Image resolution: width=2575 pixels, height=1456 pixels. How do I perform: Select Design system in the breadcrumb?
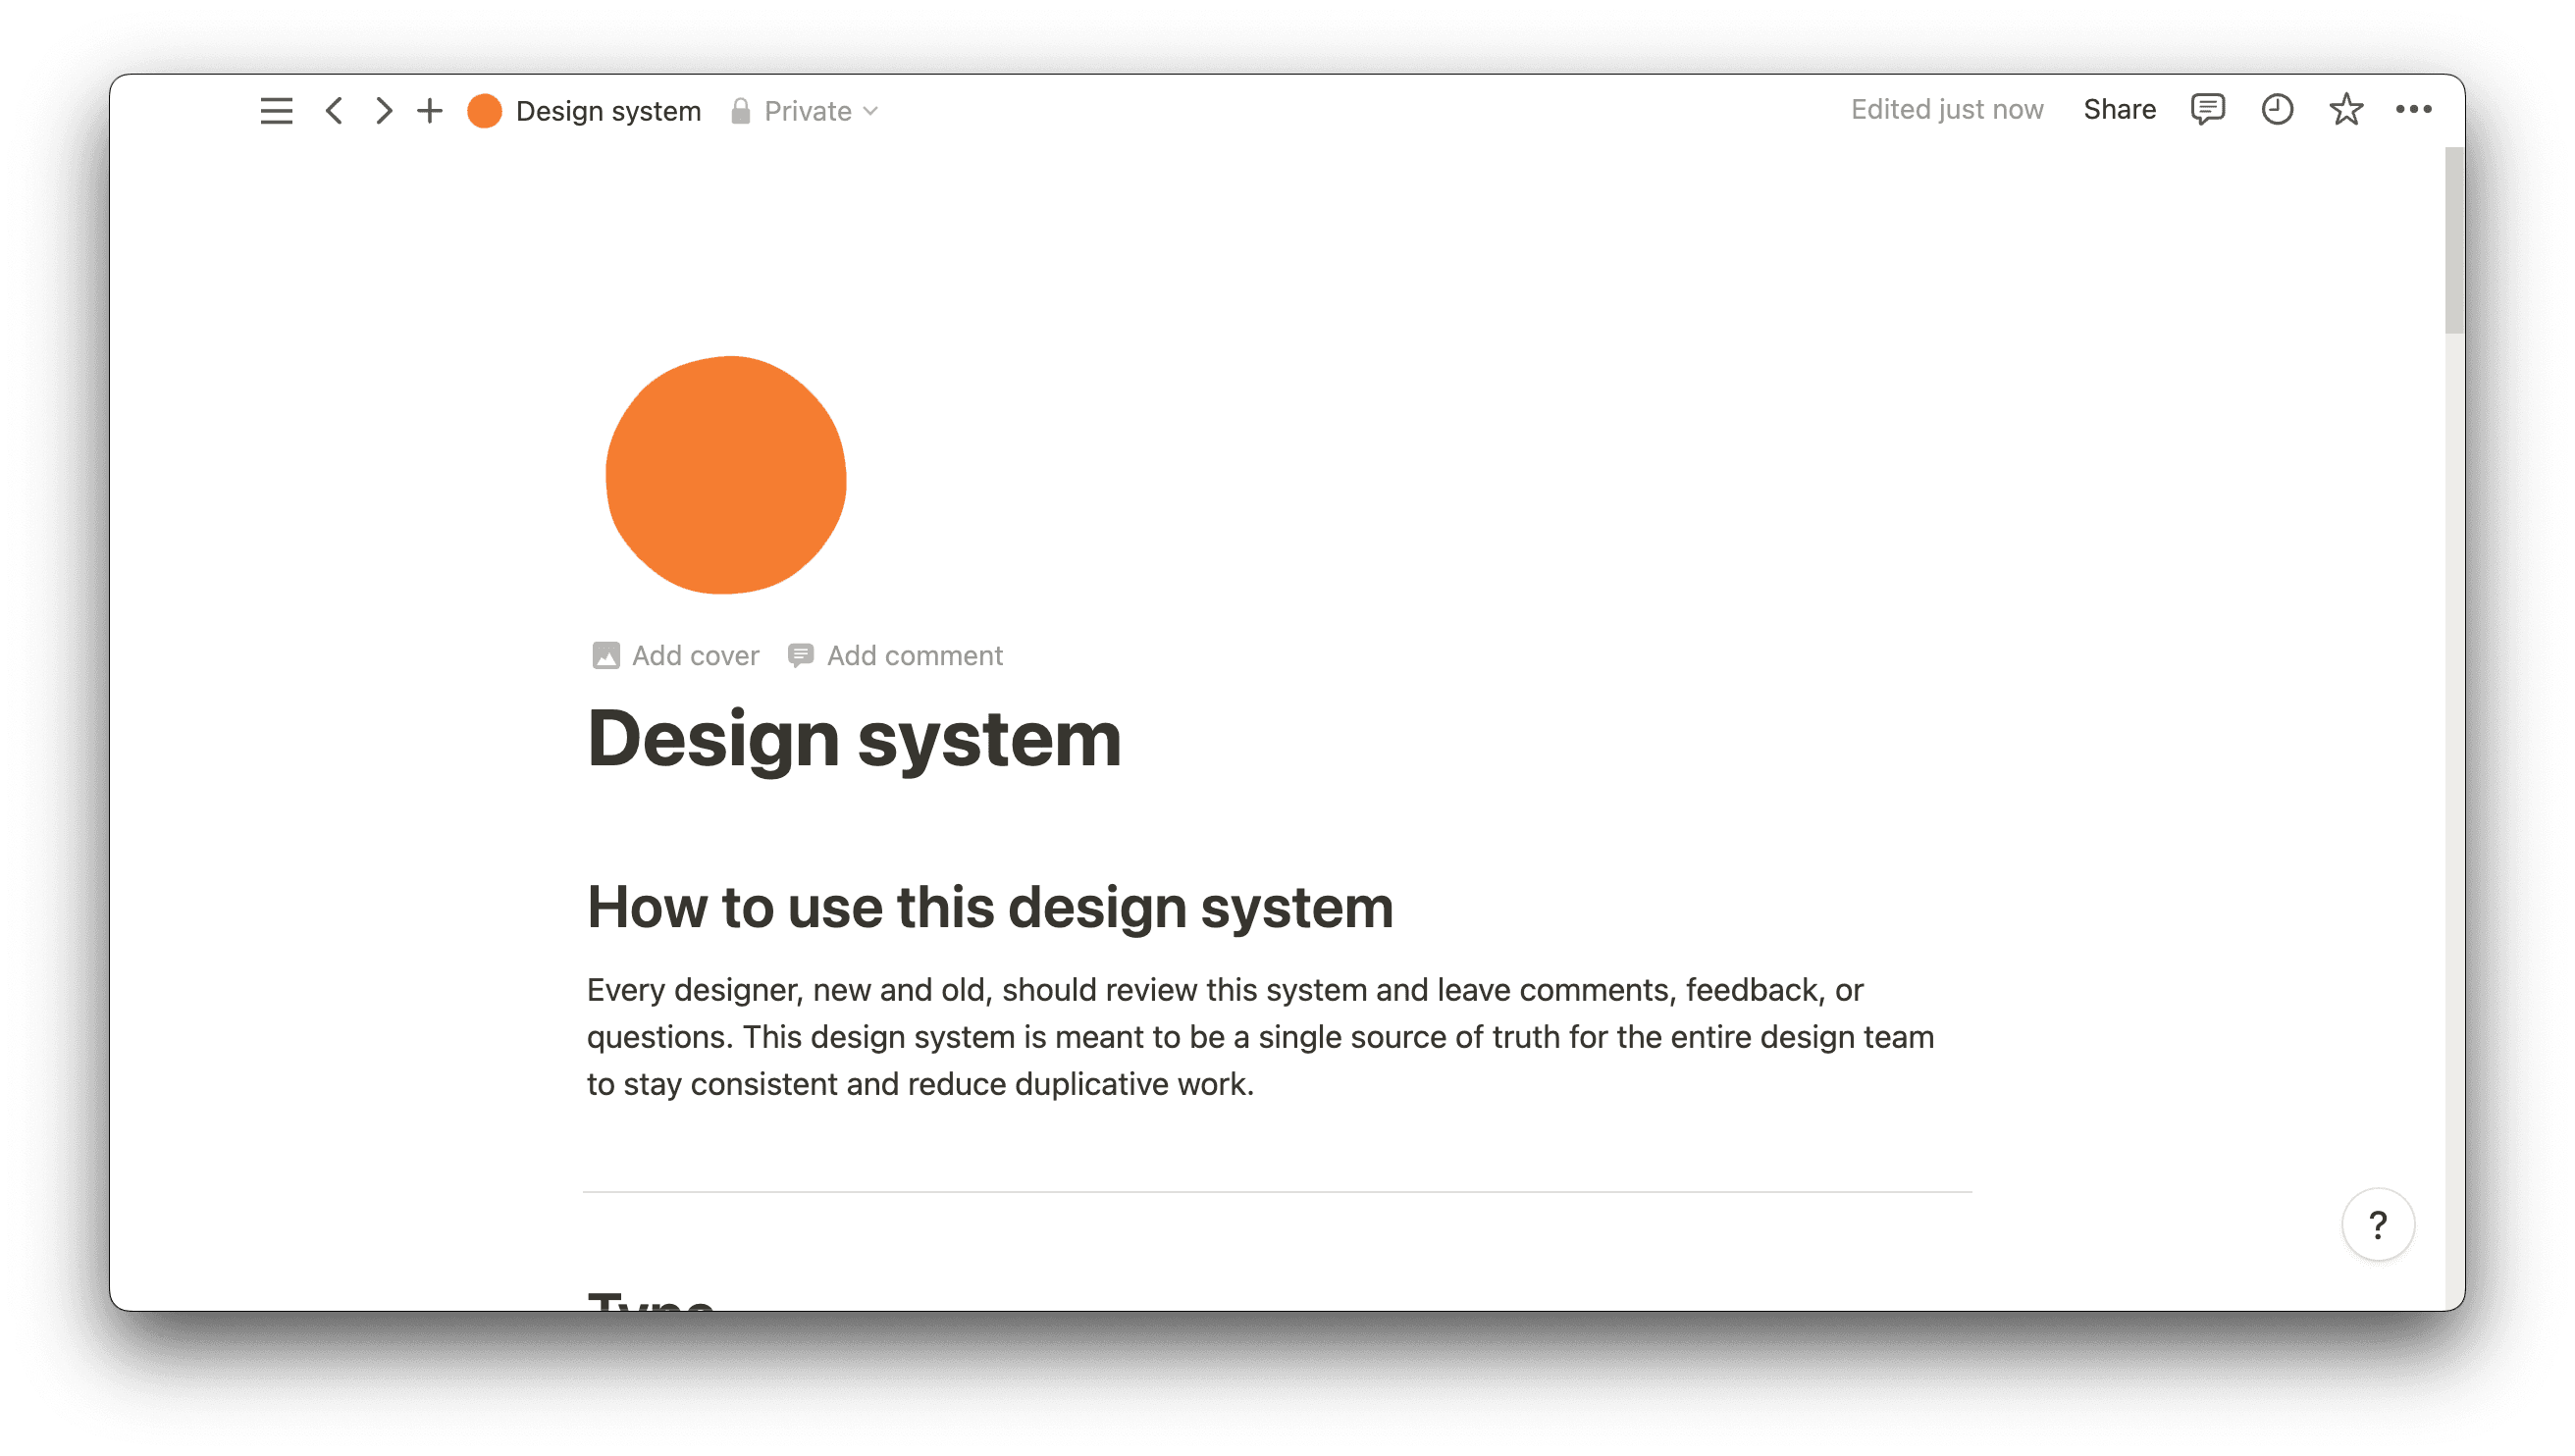(608, 110)
